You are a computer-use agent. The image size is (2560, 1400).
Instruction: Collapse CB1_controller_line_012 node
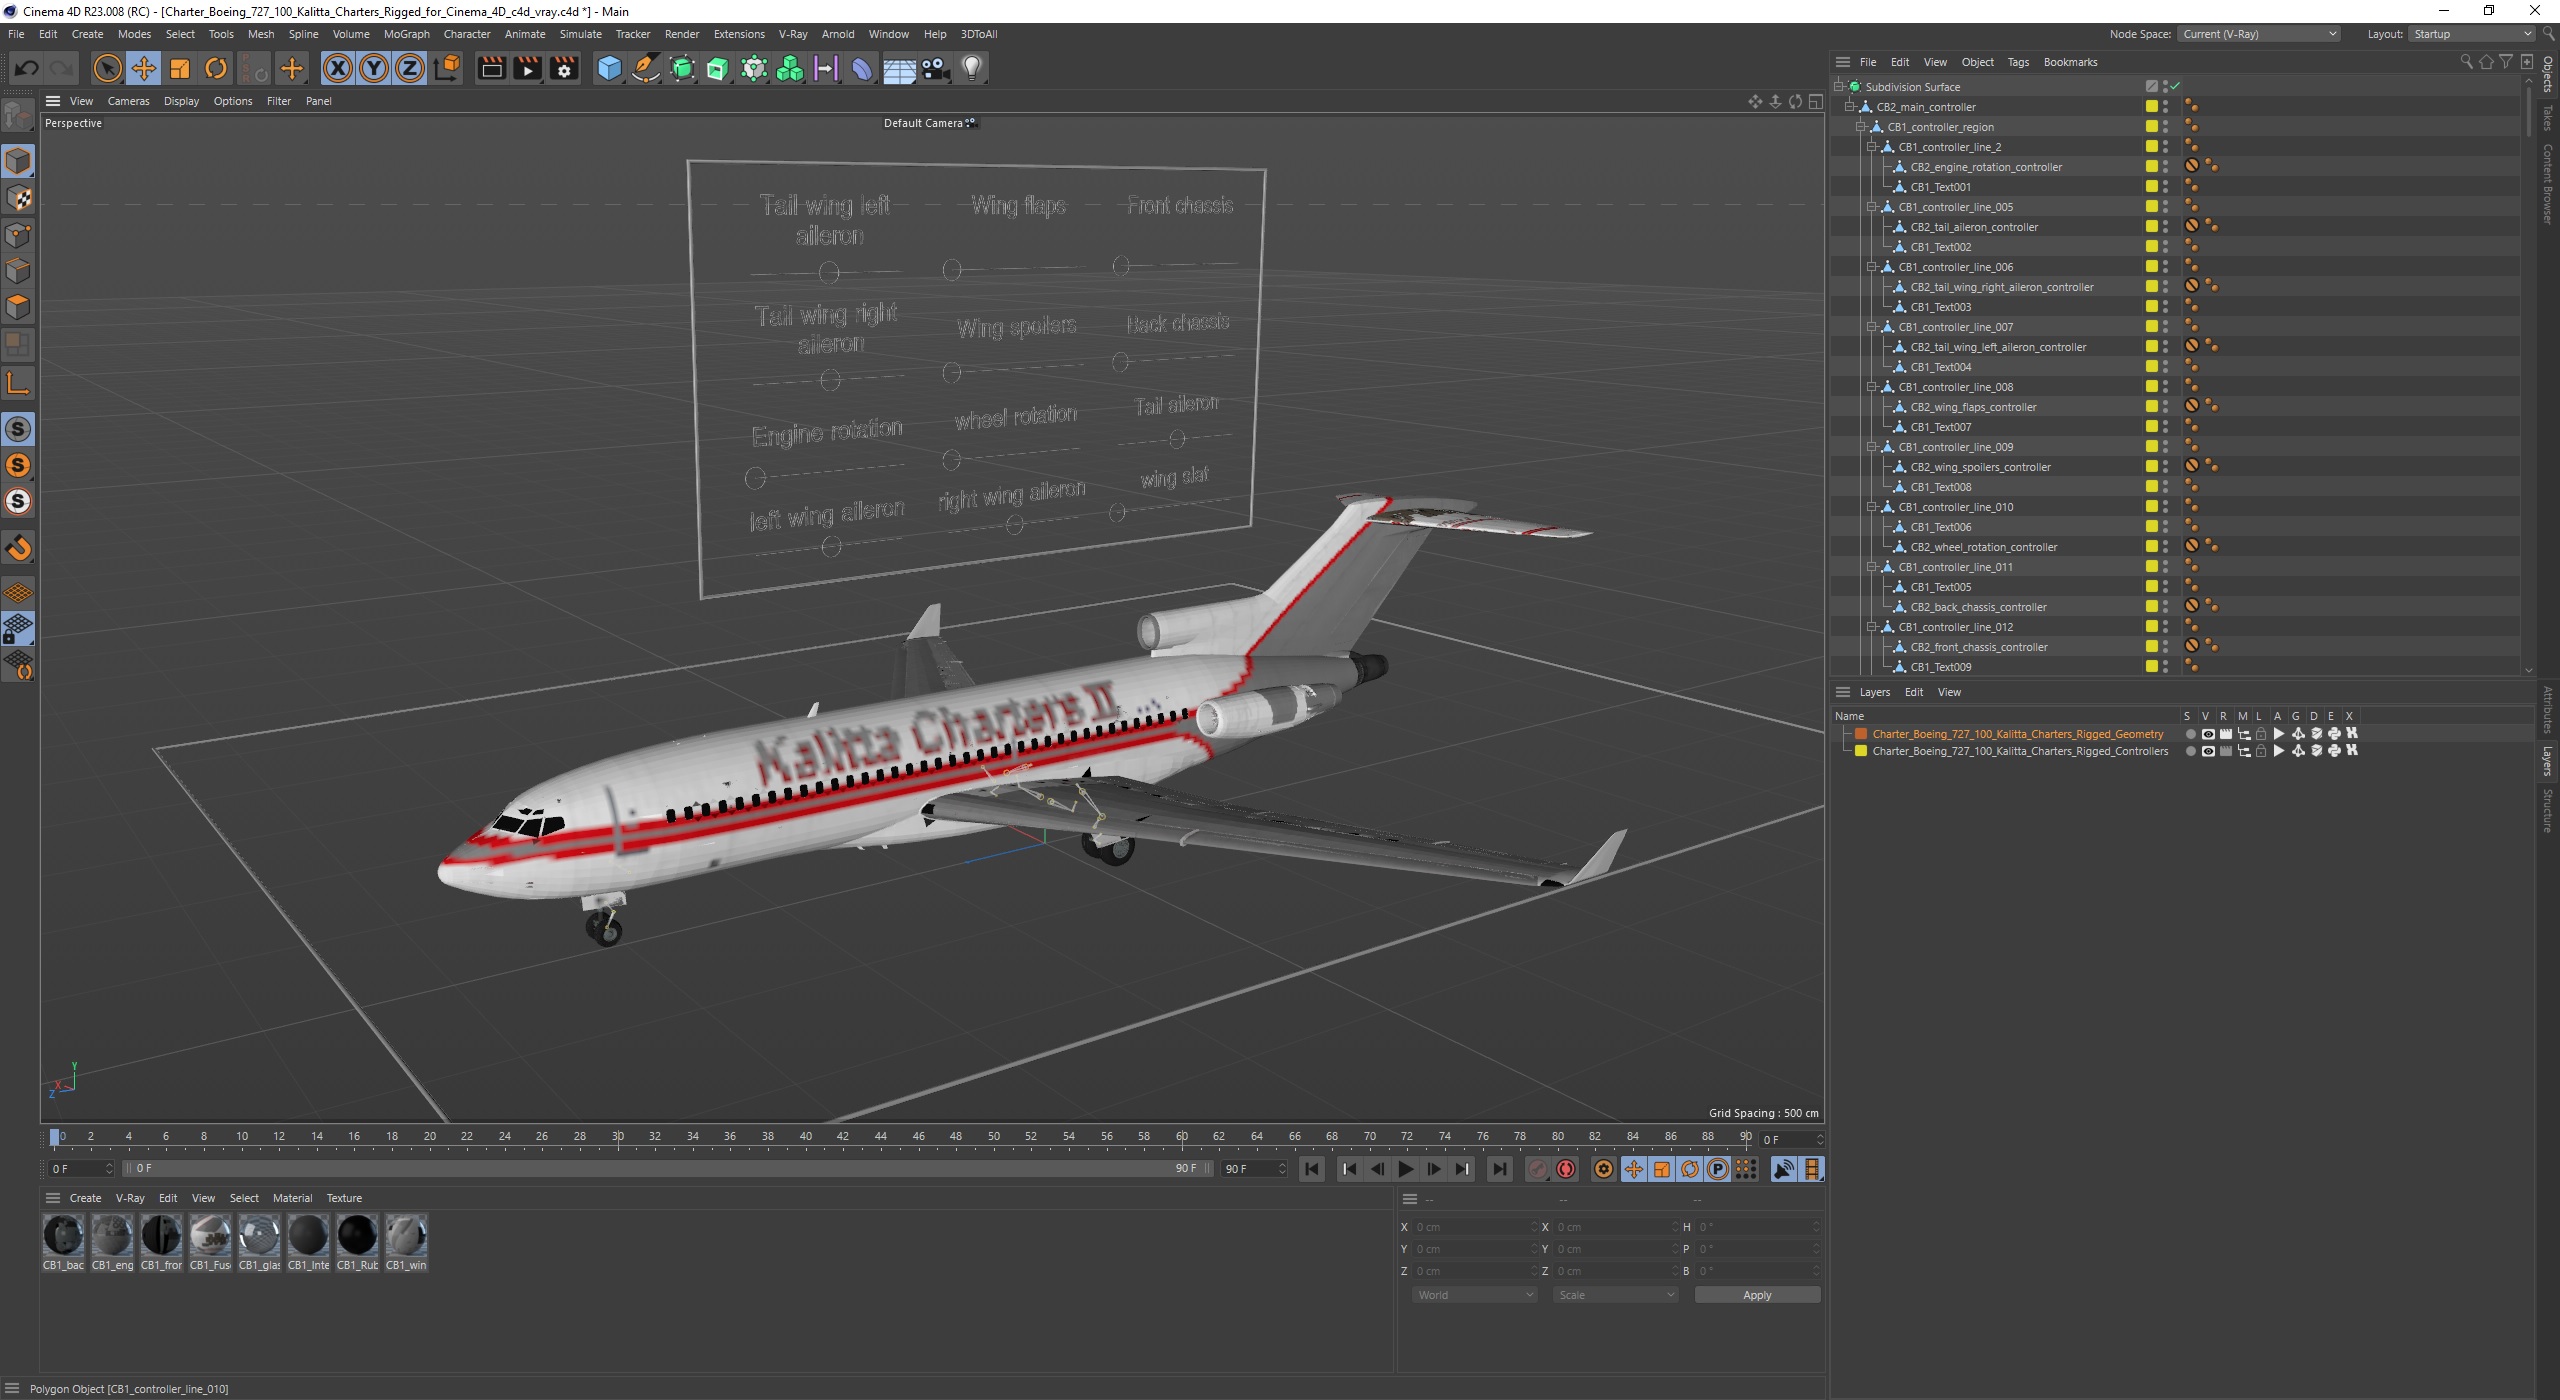coord(1872,627)
